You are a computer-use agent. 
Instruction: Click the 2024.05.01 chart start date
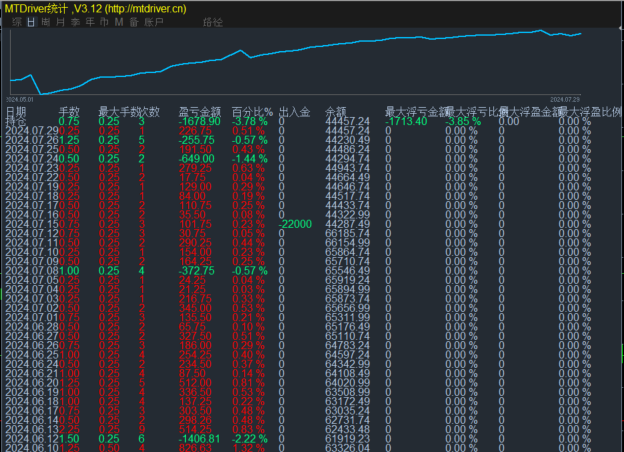(20, 99)
